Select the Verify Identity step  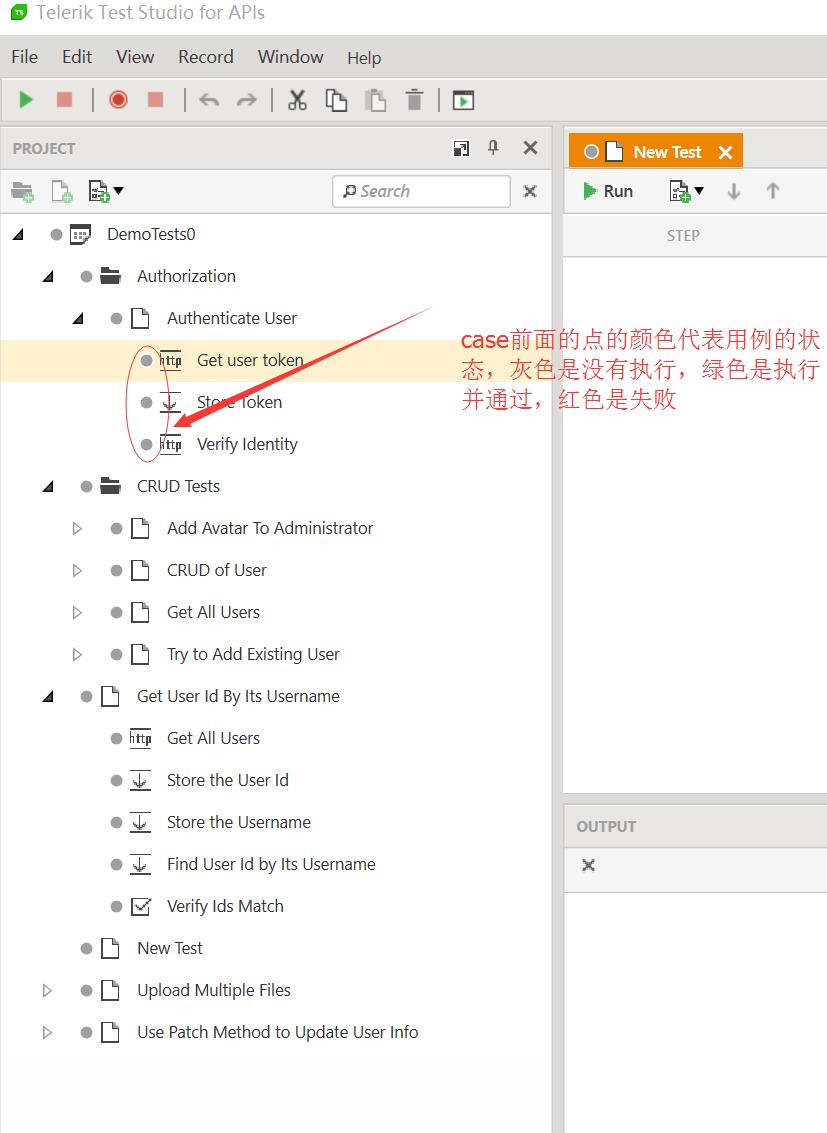coord(247,444)
